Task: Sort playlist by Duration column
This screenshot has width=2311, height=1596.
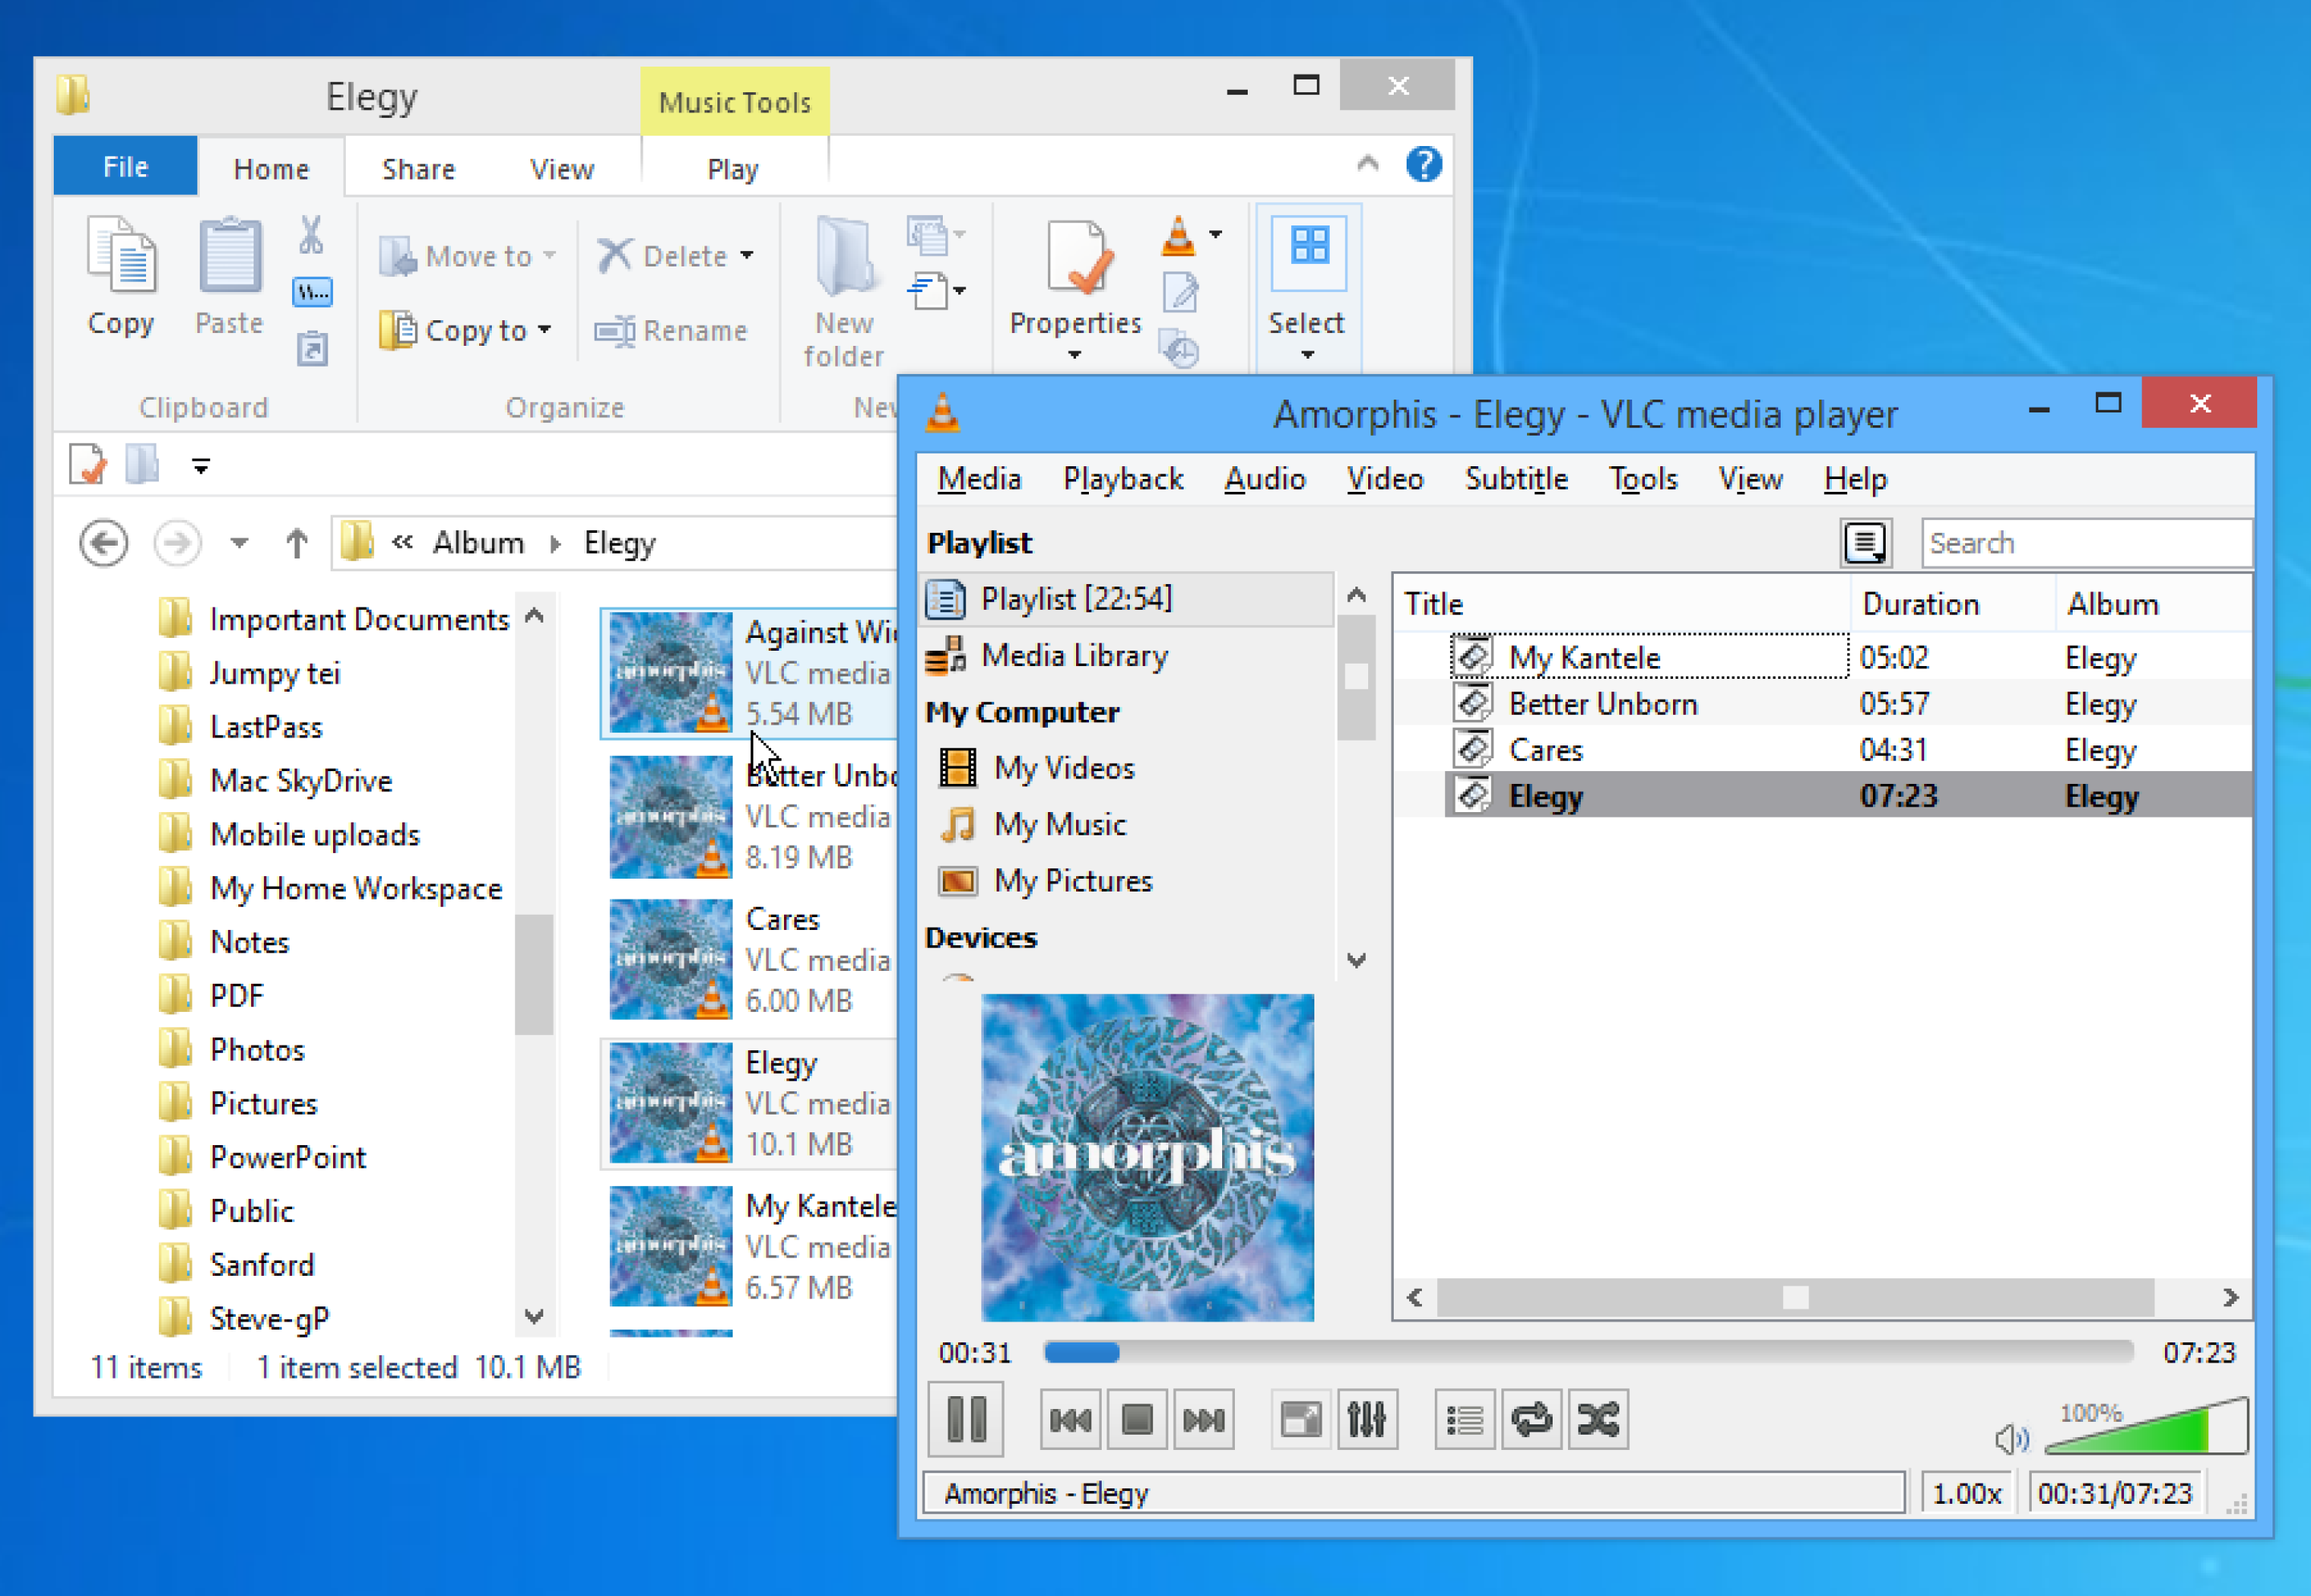Action: (x=1952, y=604)
